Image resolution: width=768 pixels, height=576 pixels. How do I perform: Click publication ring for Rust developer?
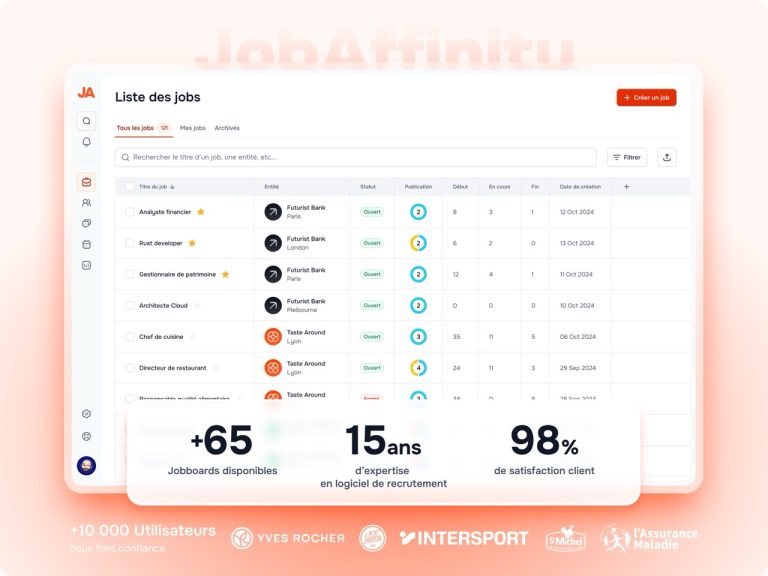point(418,243)
